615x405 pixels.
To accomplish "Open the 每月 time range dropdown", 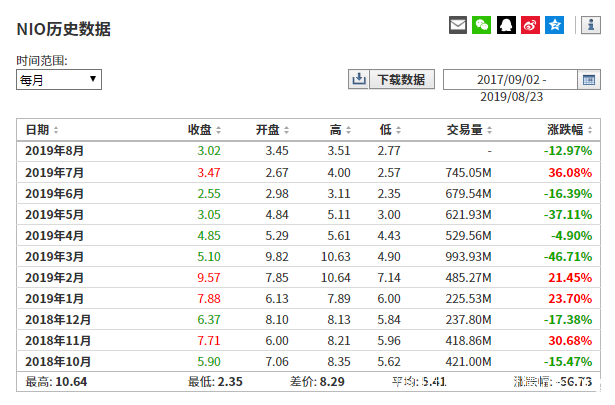I will [x=59, y=80].
